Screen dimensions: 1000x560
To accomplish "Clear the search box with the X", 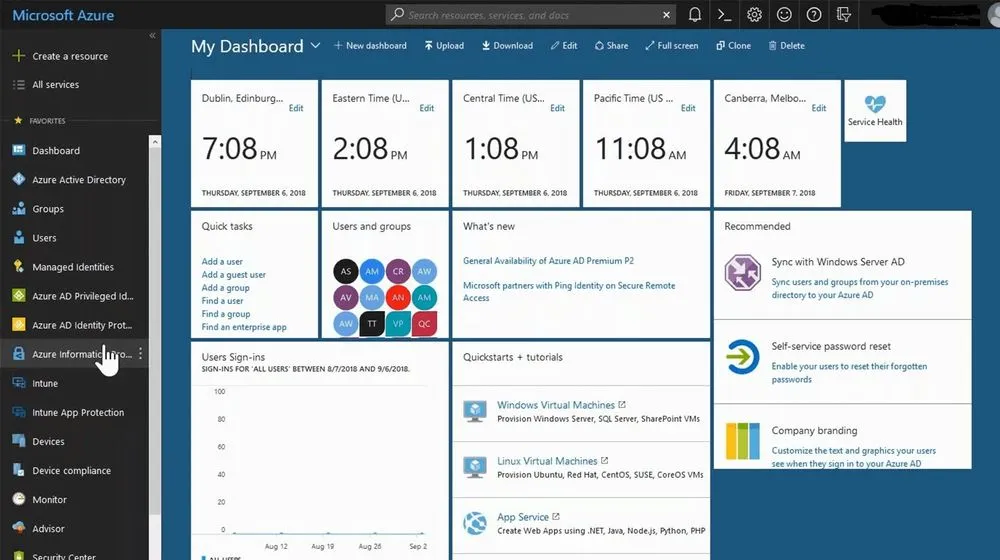I will [666, 15].
